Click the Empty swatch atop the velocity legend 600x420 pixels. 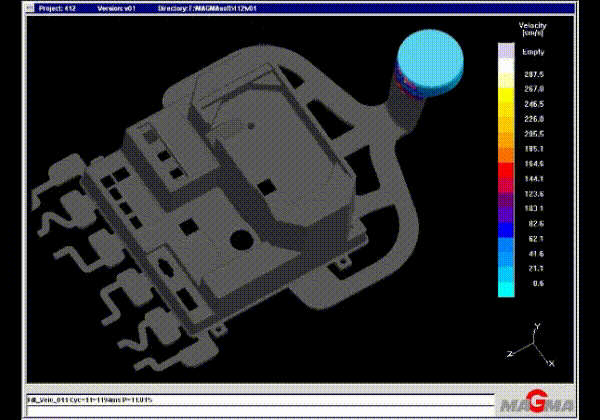click(506, 51)
